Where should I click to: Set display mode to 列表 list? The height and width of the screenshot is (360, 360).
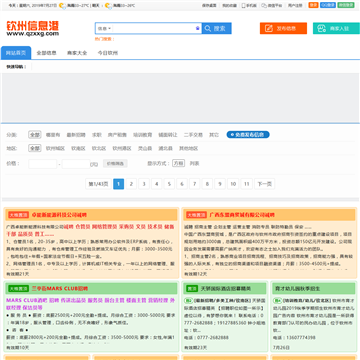195,164
